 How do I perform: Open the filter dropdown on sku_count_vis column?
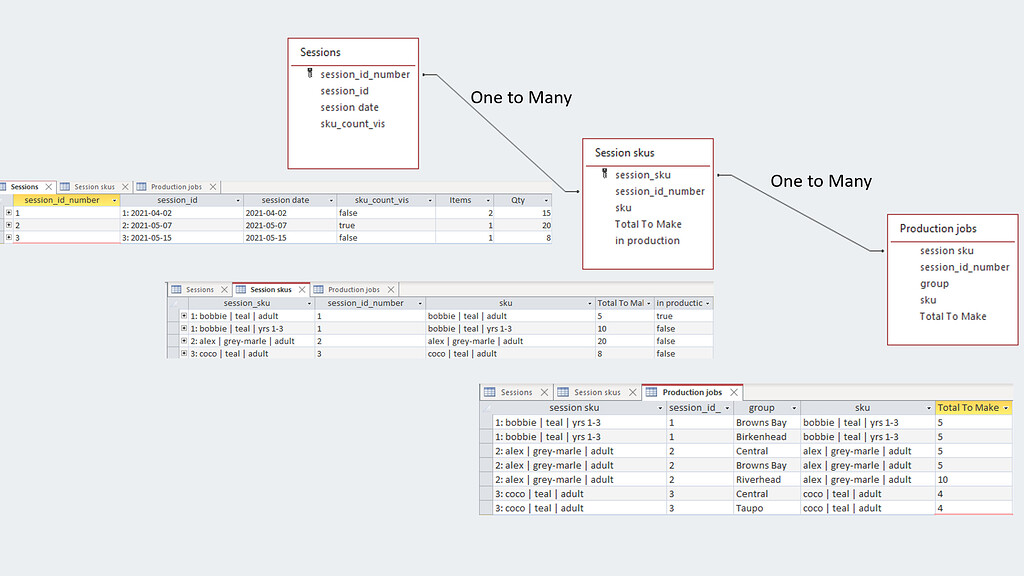tap(428, 200)
